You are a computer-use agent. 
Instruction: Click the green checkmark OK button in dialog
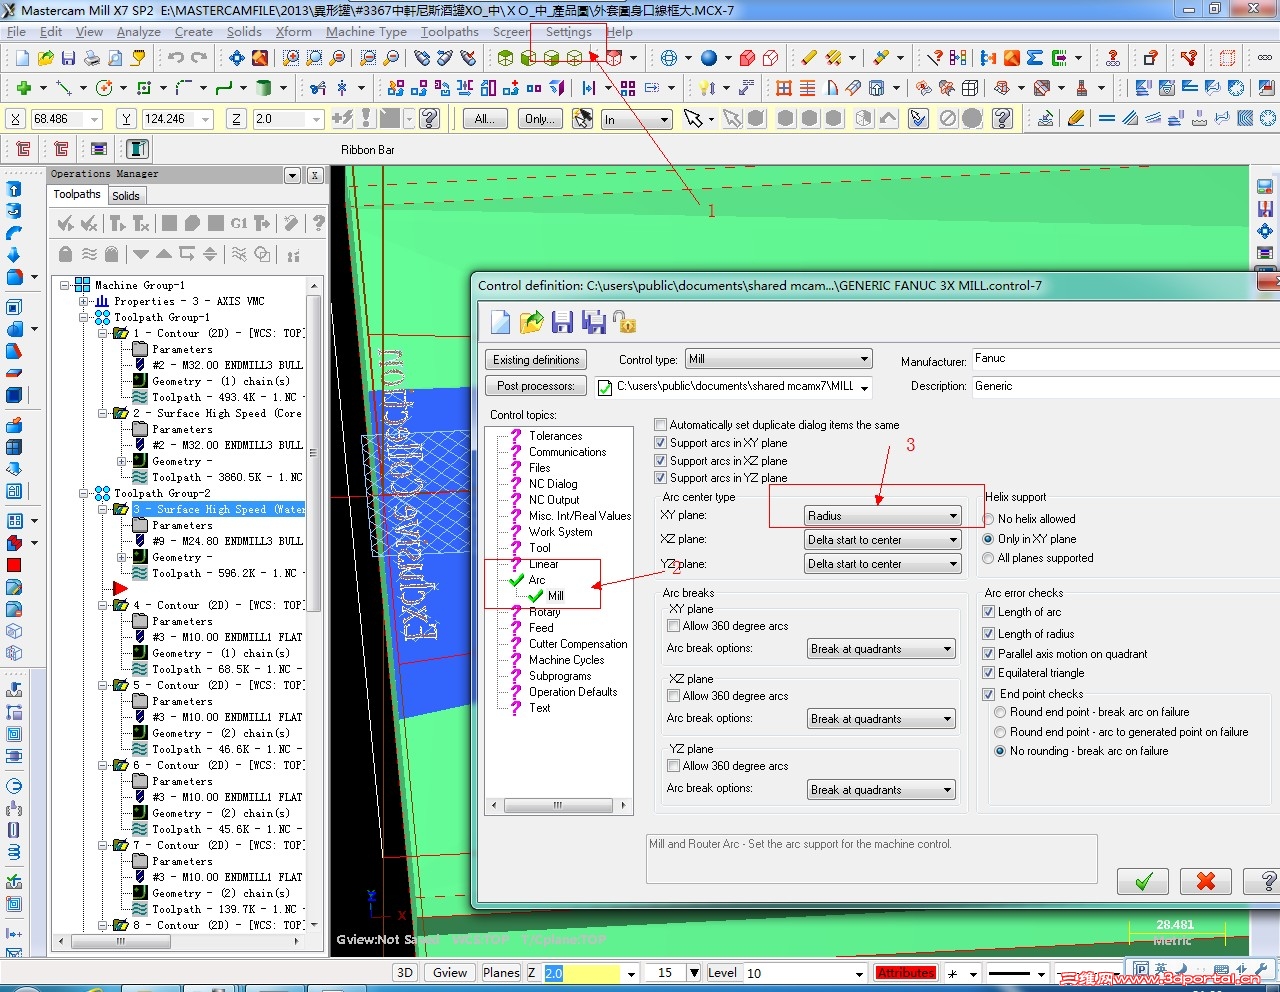click(1144, 881)
